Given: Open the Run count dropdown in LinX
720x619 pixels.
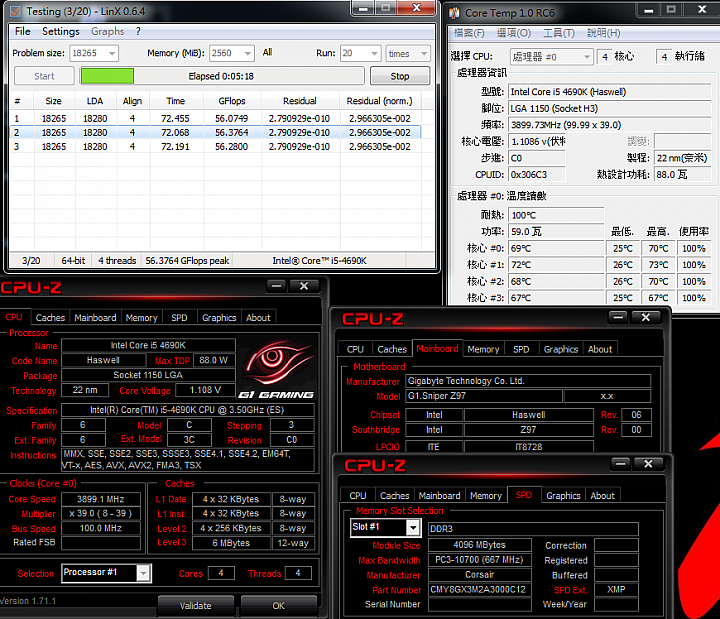Looking at the screenshot, I should pyautogui.click(x=375, y=53).
